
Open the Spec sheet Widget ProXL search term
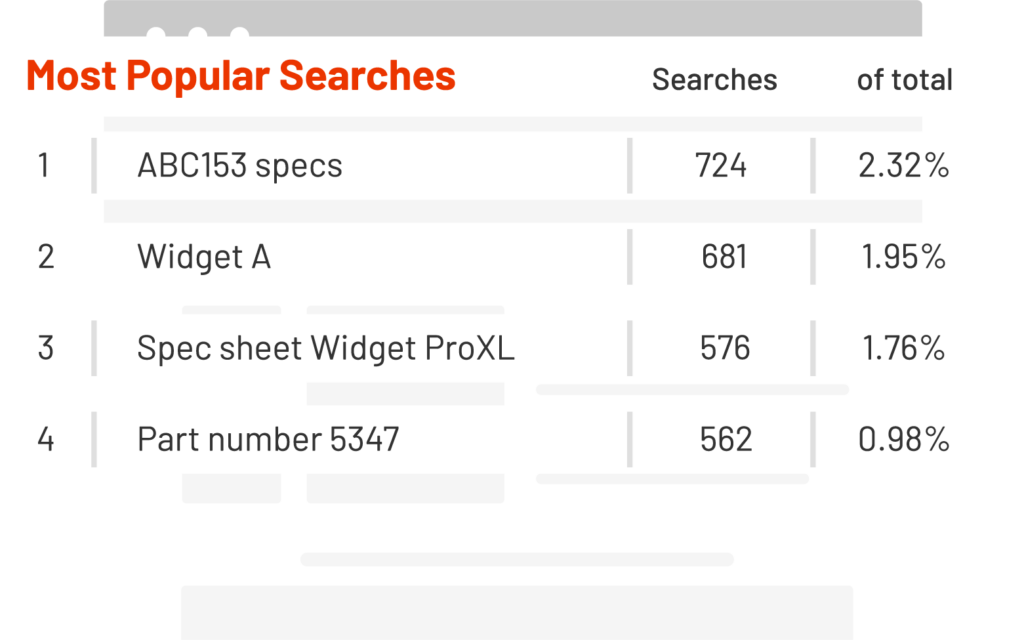pos(326,348)
